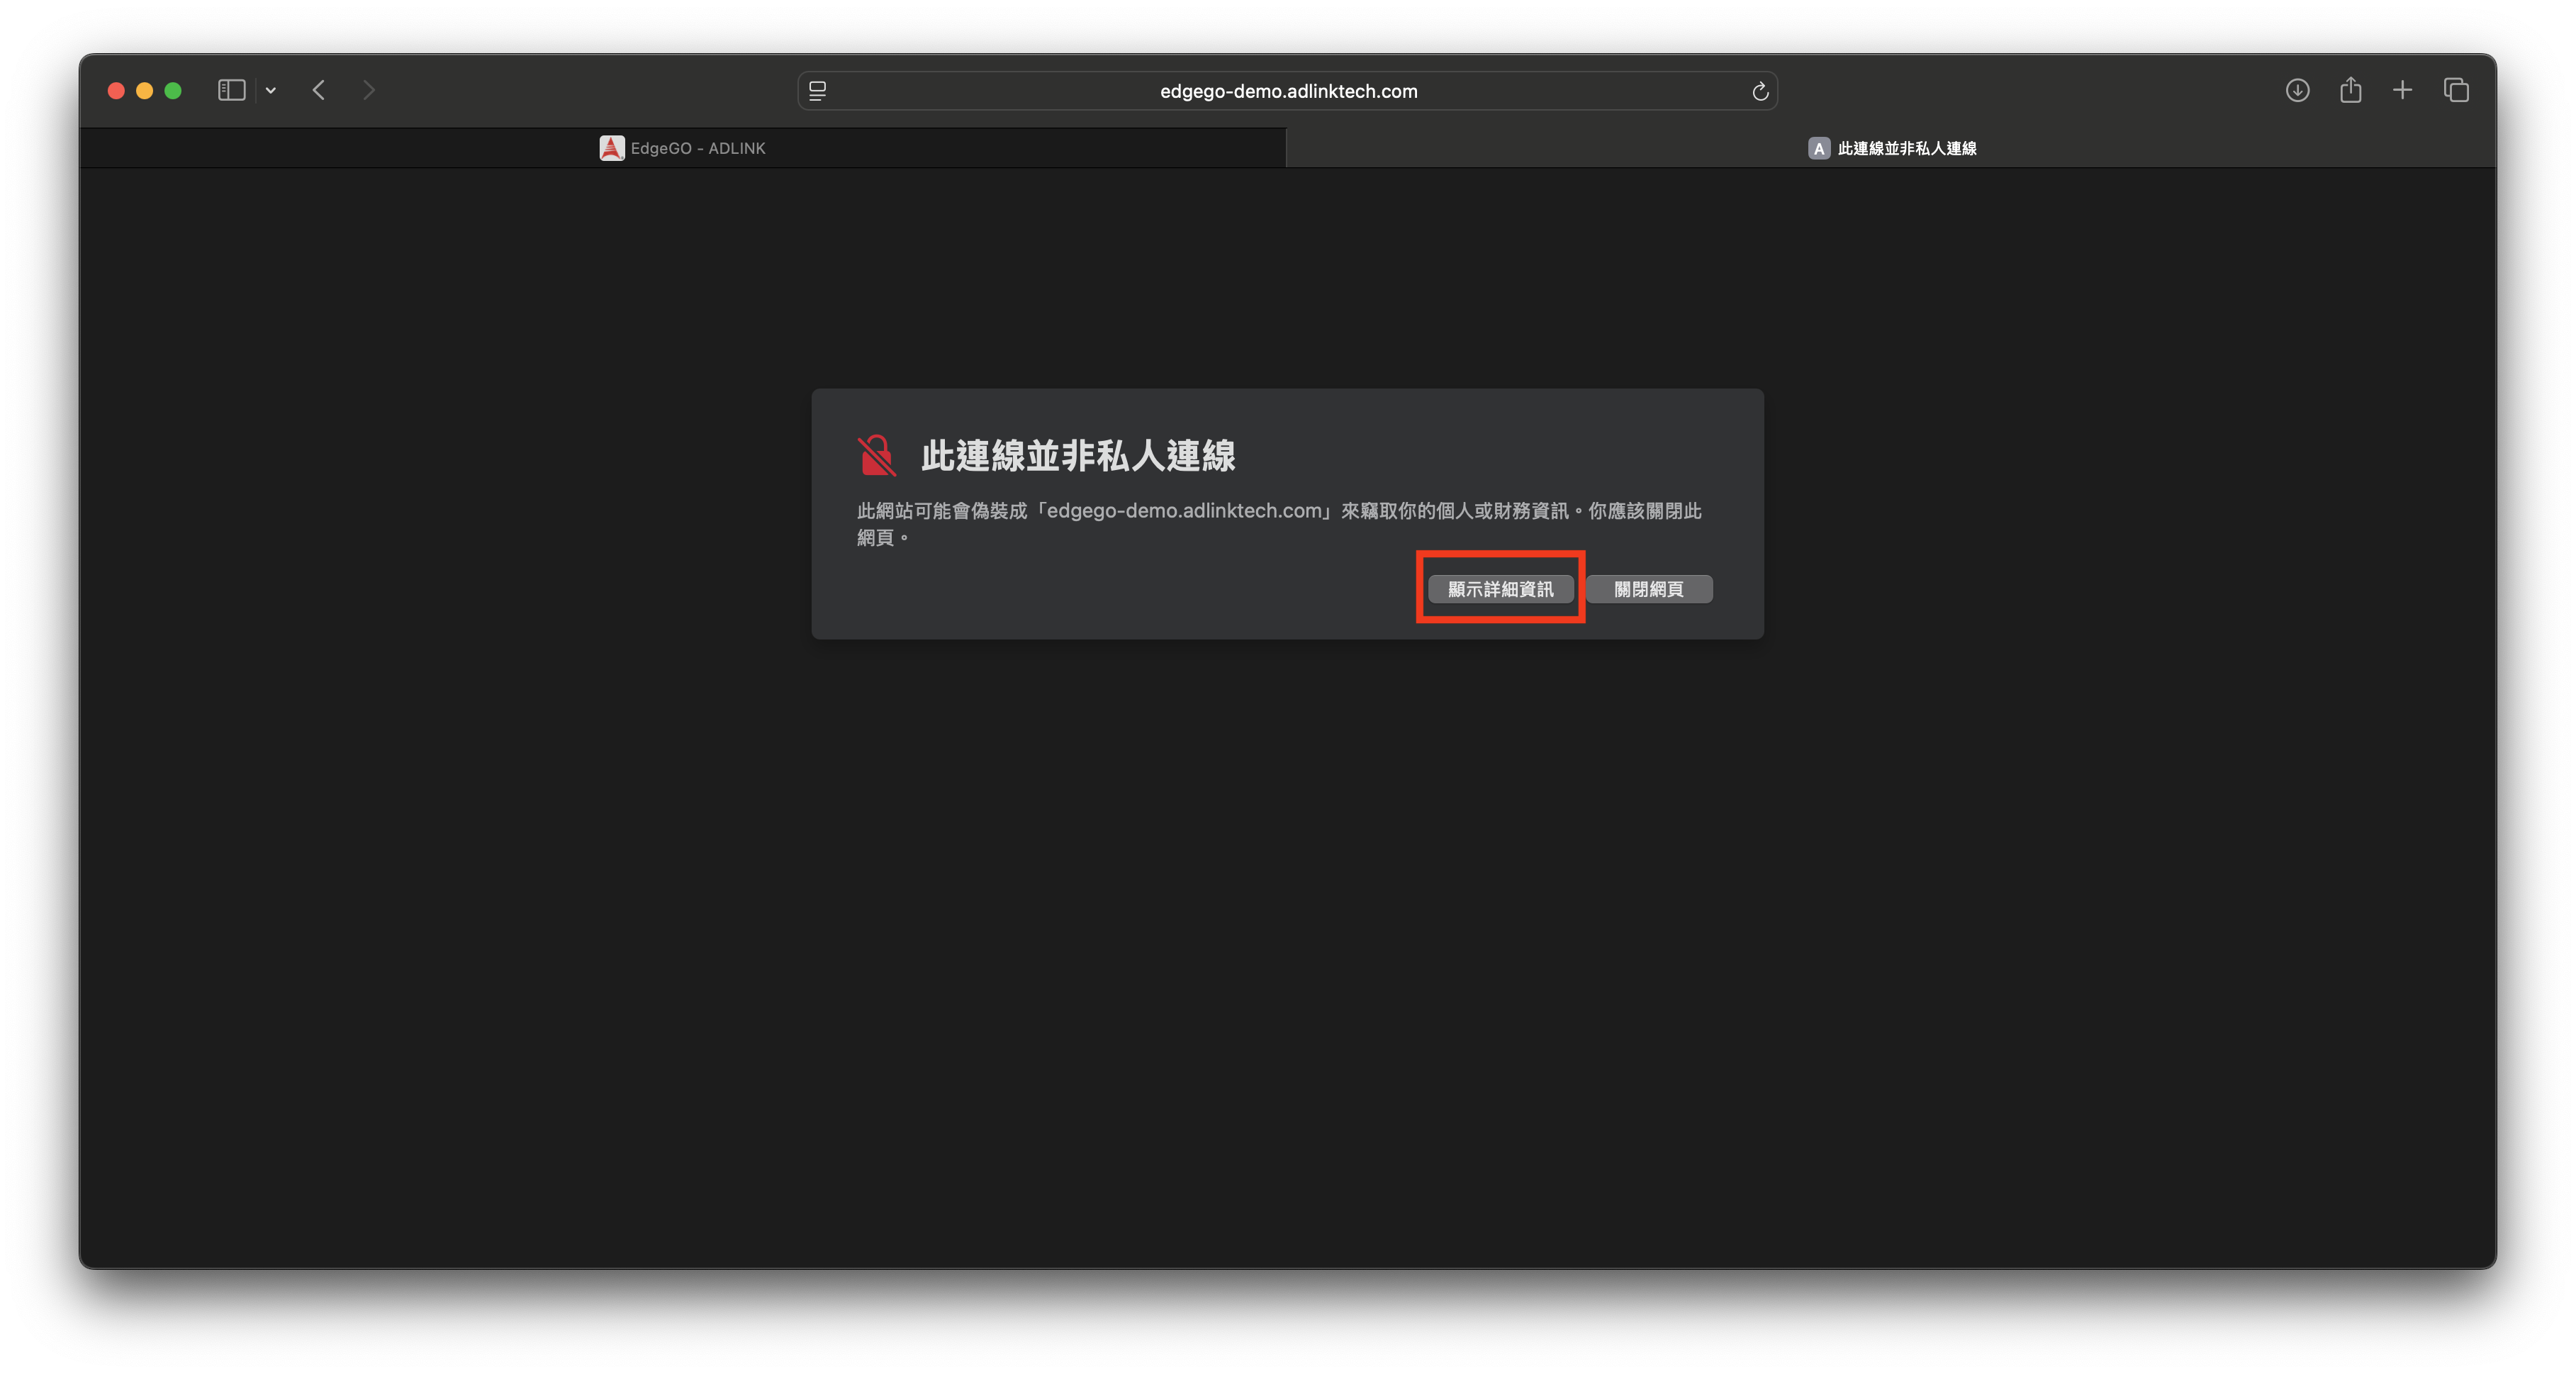This screenshot has height=1374, width=2576.
Task: Click the red close window button
Action: point(116,91)
